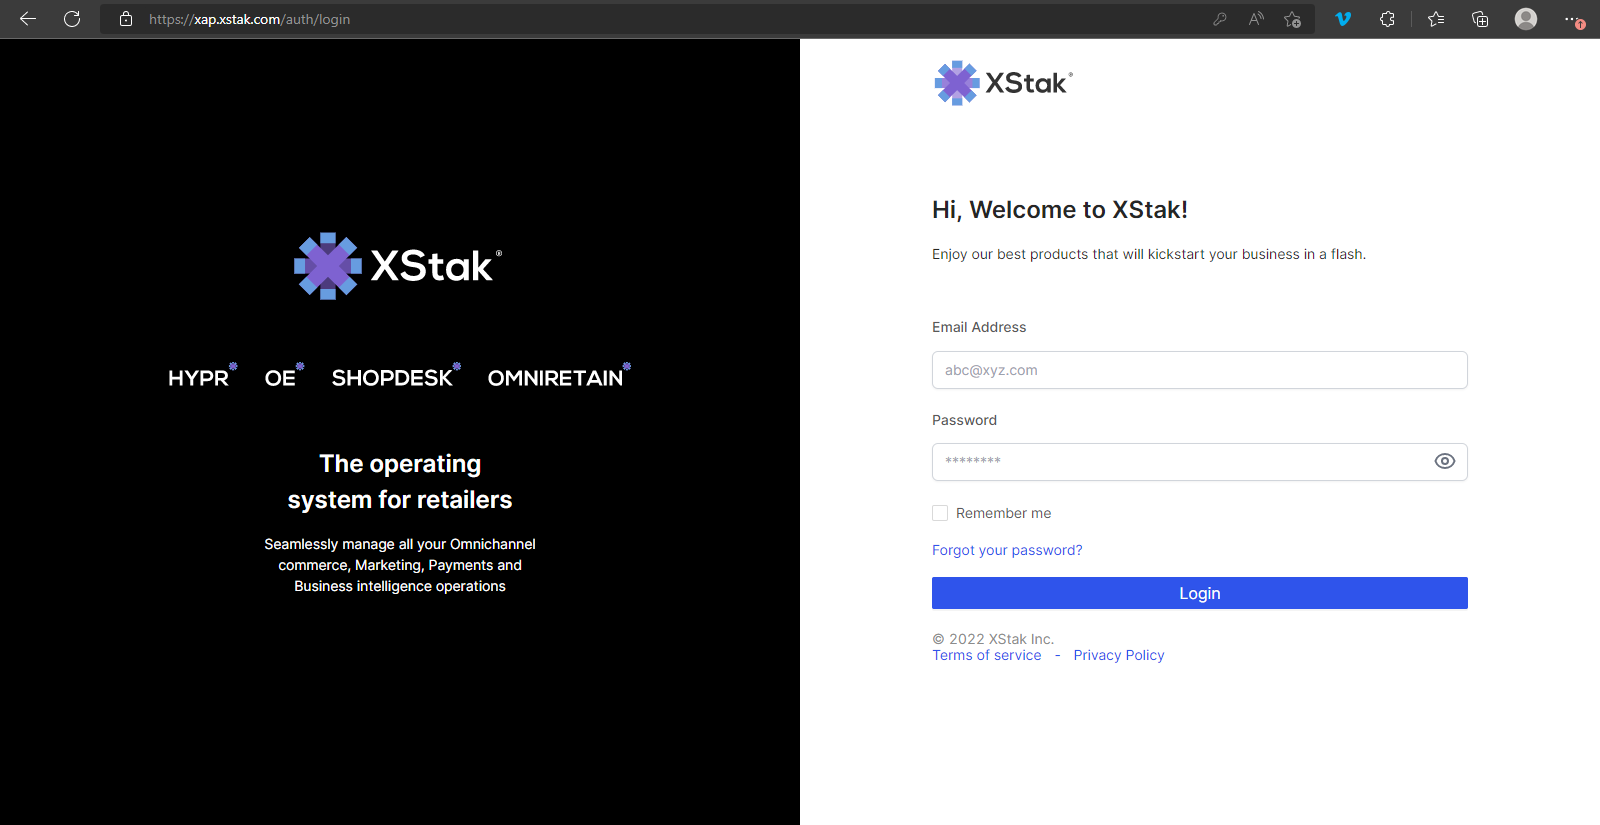Click the browser back arrow

click(x=28, y=19)
